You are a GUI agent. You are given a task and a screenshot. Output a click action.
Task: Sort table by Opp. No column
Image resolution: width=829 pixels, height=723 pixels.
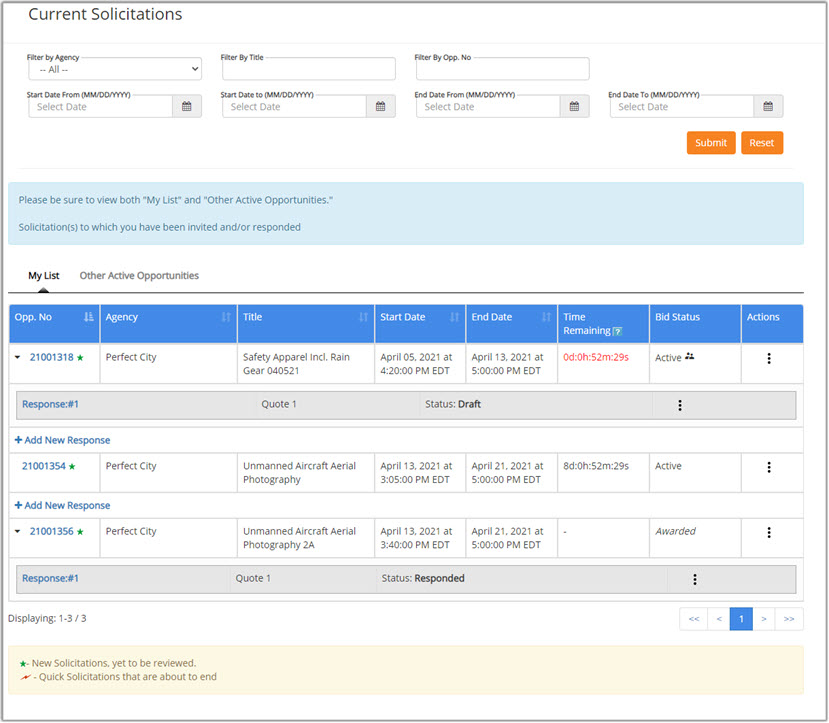tap(89, 317)
